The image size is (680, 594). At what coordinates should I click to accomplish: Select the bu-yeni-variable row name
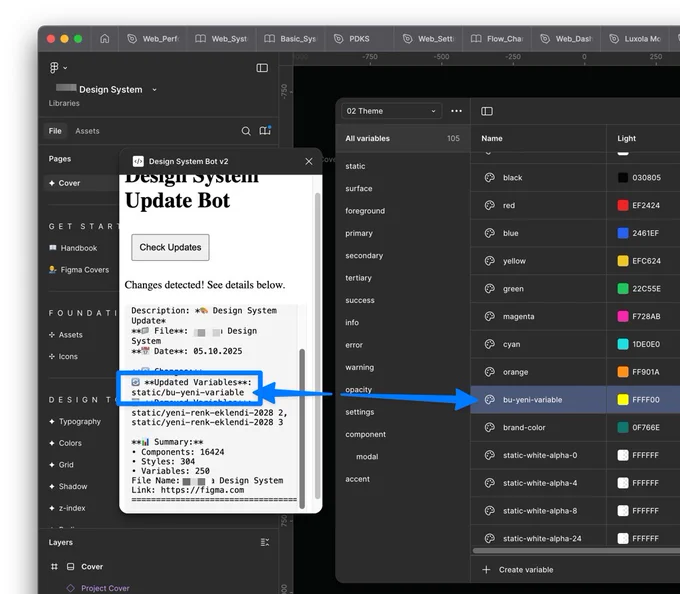532,400
